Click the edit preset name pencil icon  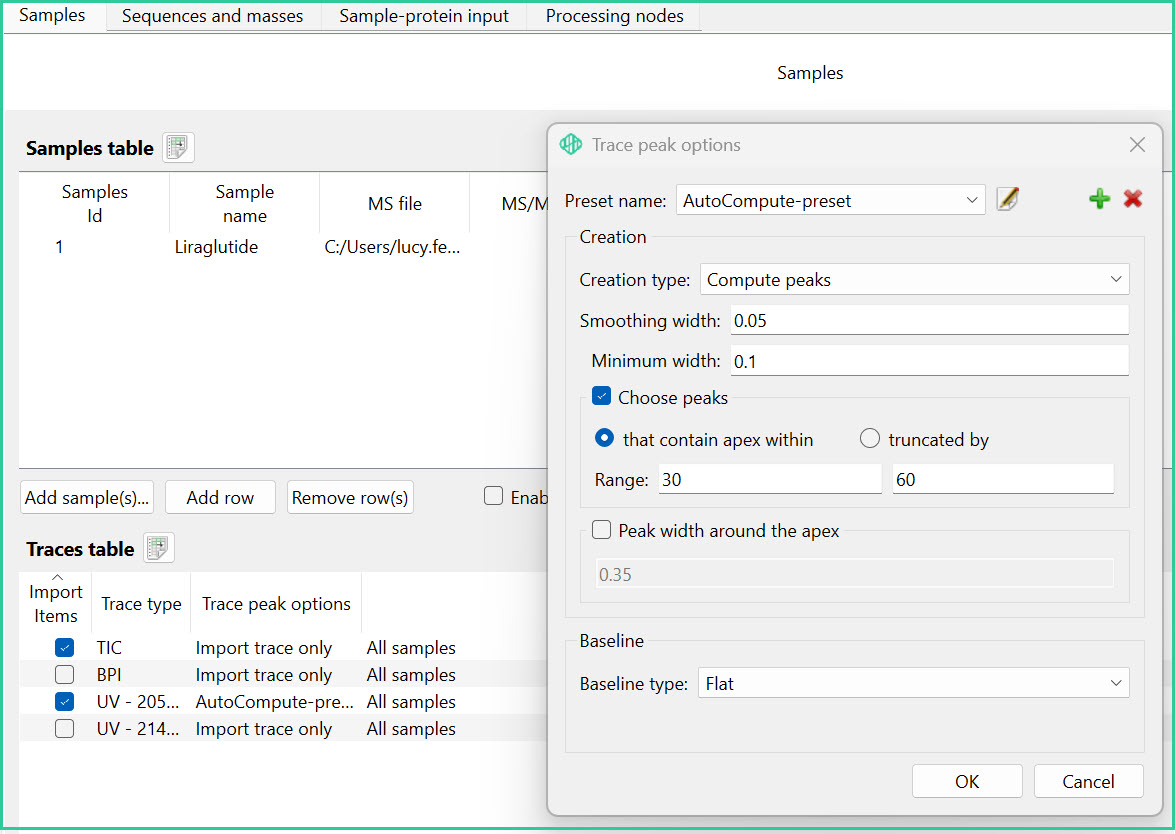(1008, 199)
